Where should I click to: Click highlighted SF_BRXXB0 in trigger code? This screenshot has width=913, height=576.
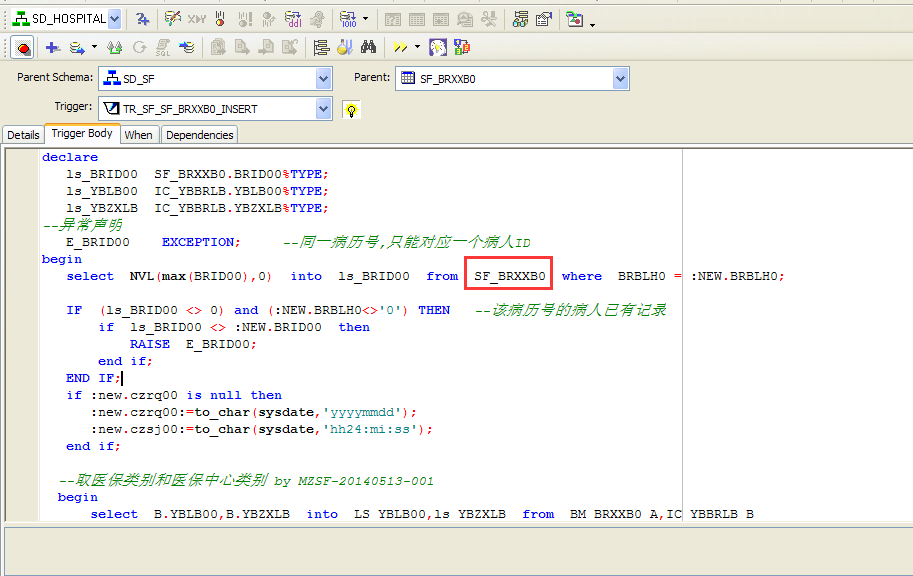(510, 276)
